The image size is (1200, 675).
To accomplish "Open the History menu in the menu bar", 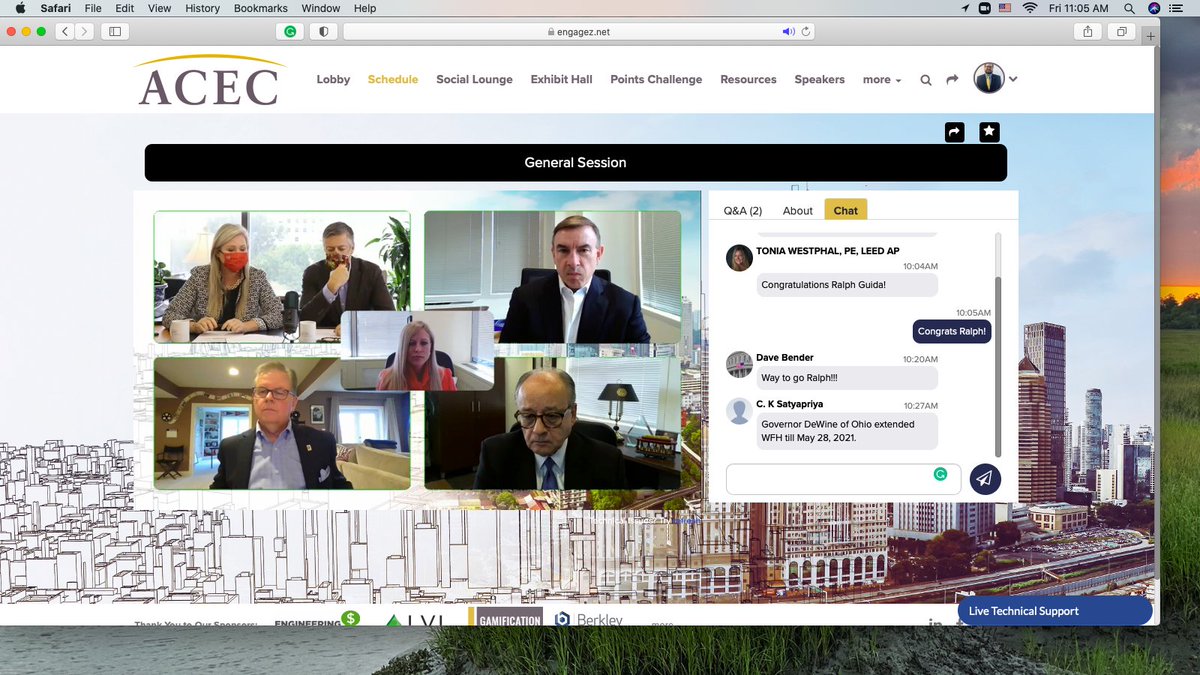I will 202,8.
